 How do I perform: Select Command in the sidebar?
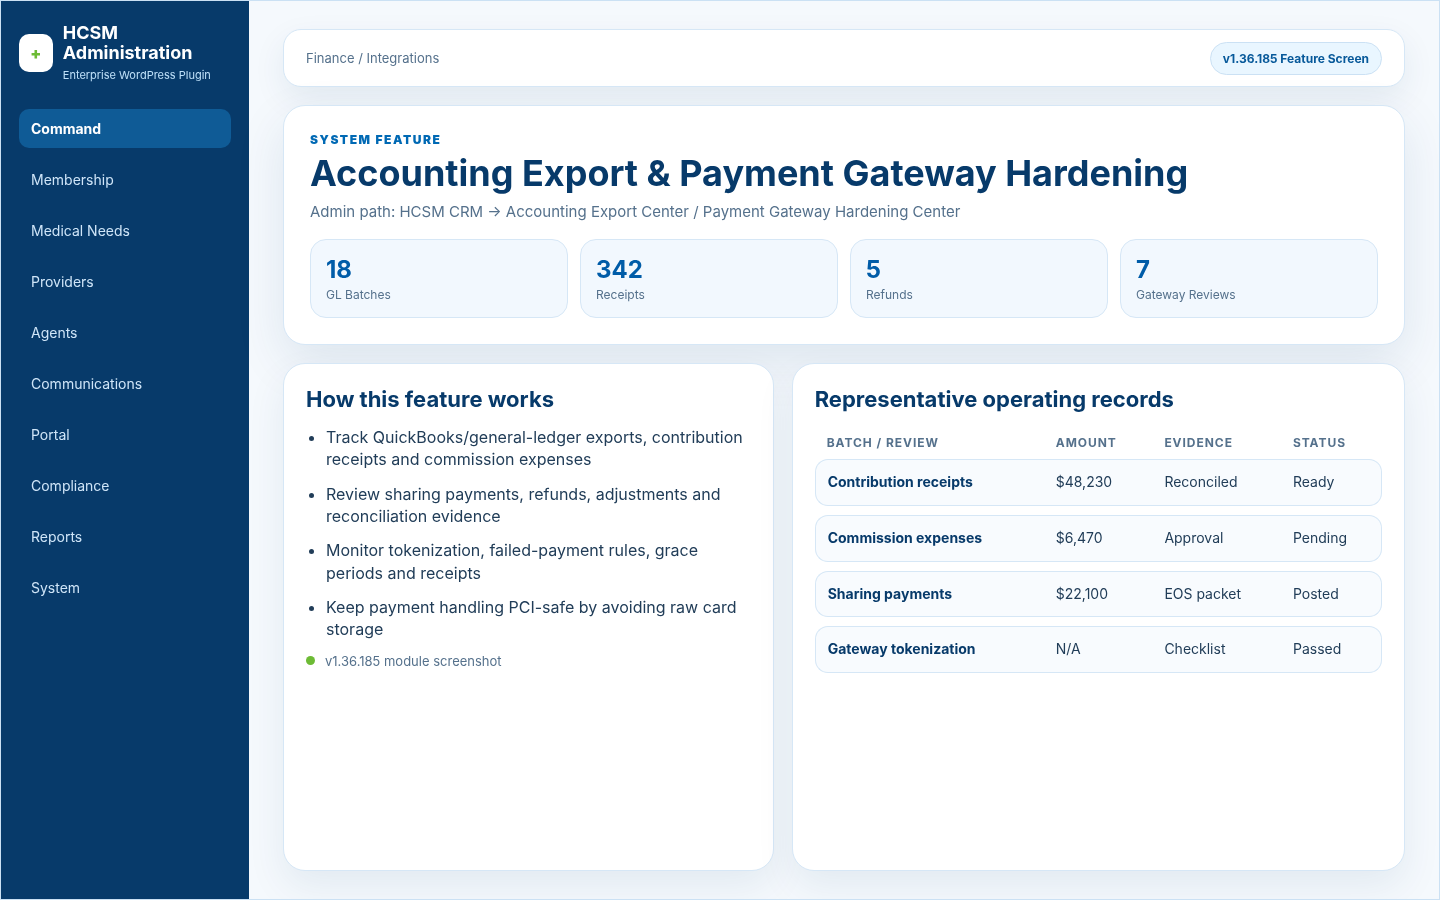click(125, 129)
